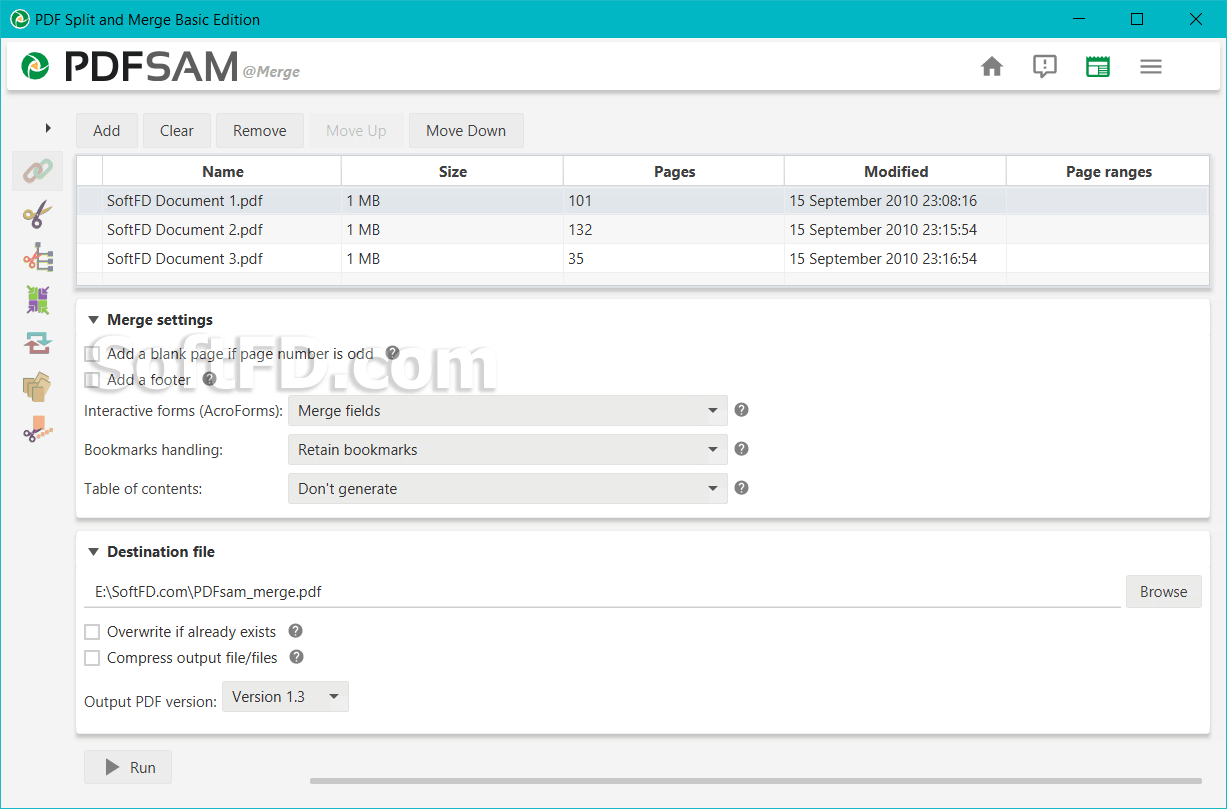Show help for Table of contents
Viewport: 1227px width, 809px height.
(741, 488)
